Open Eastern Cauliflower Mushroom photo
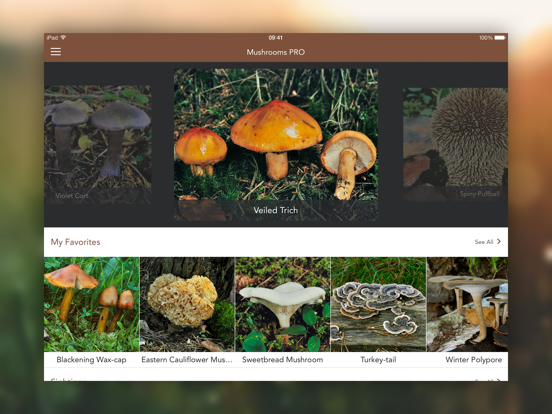Screen dimensions: 552x414 [187, 304]
